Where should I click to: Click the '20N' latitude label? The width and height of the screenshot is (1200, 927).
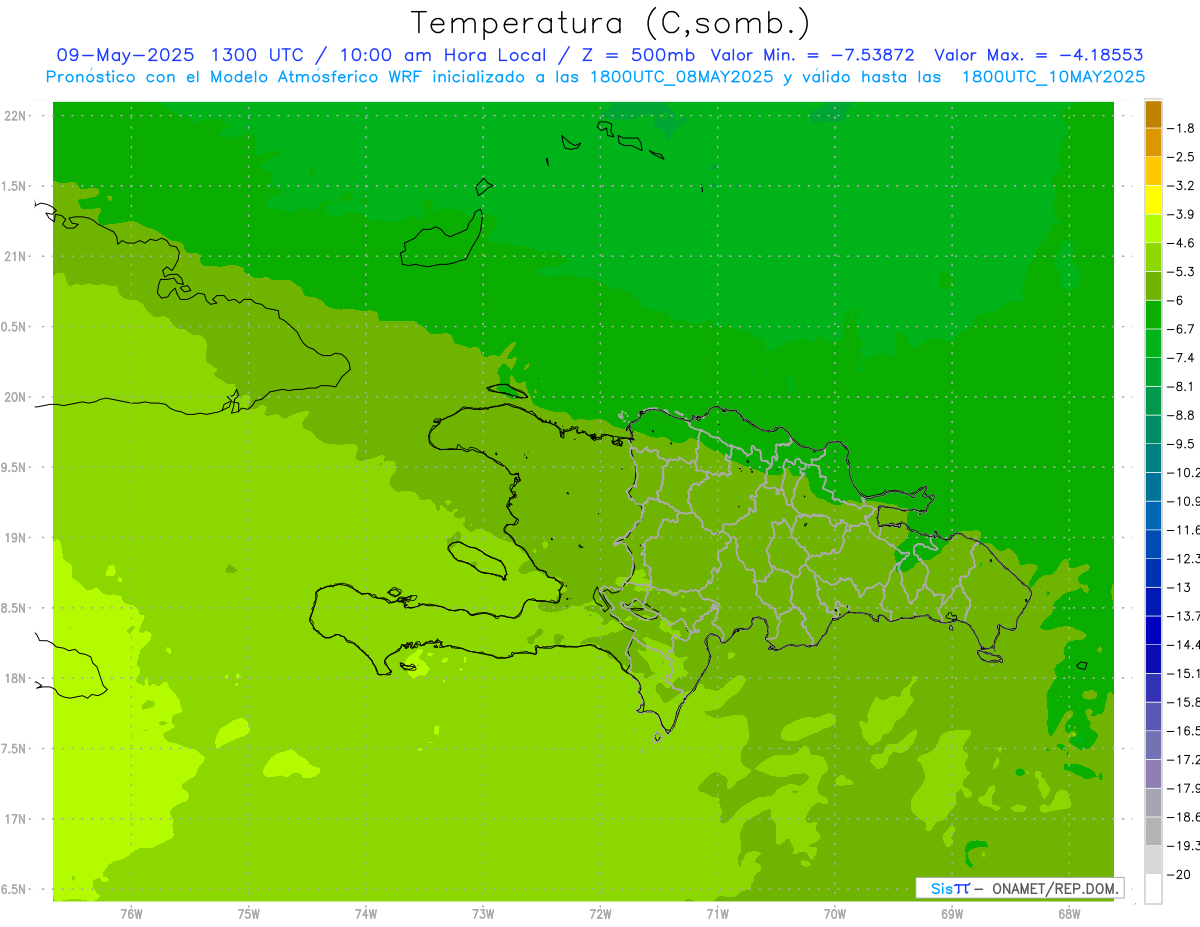(x=17, y=397)
